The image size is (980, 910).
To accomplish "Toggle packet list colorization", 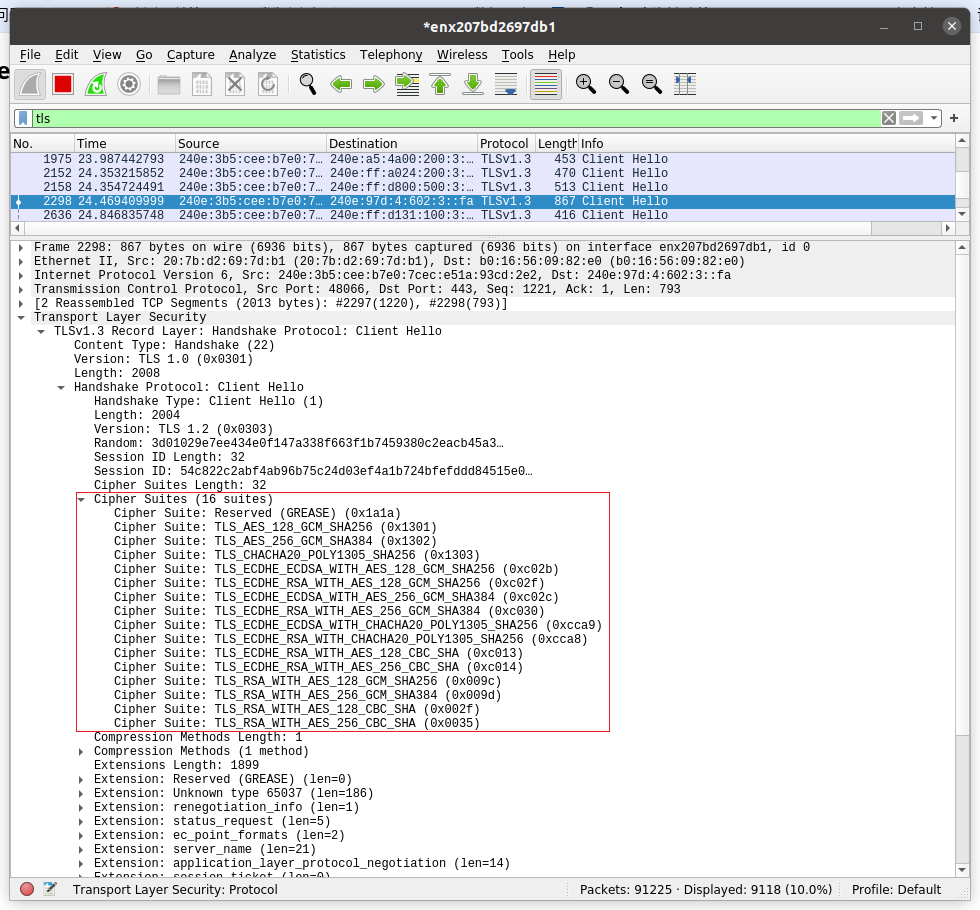I will click(x=545, y=85).
